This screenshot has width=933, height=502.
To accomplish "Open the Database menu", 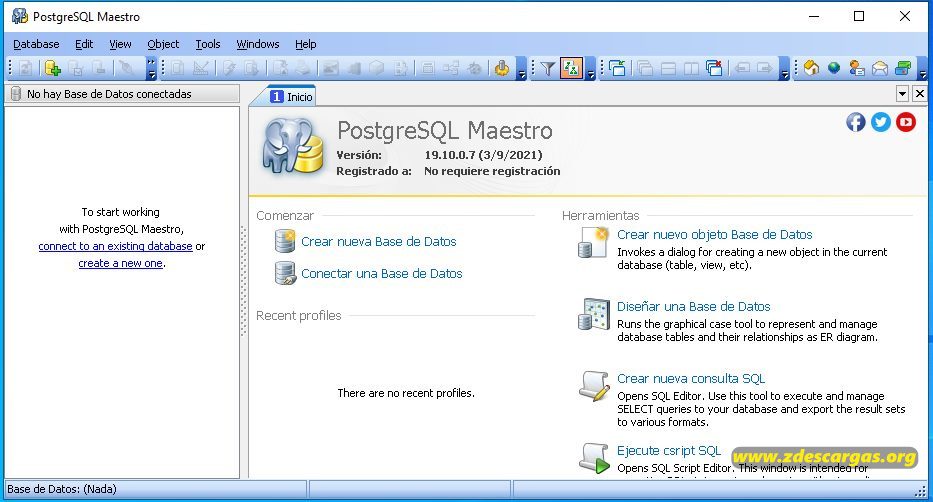I will coord(36,44).
